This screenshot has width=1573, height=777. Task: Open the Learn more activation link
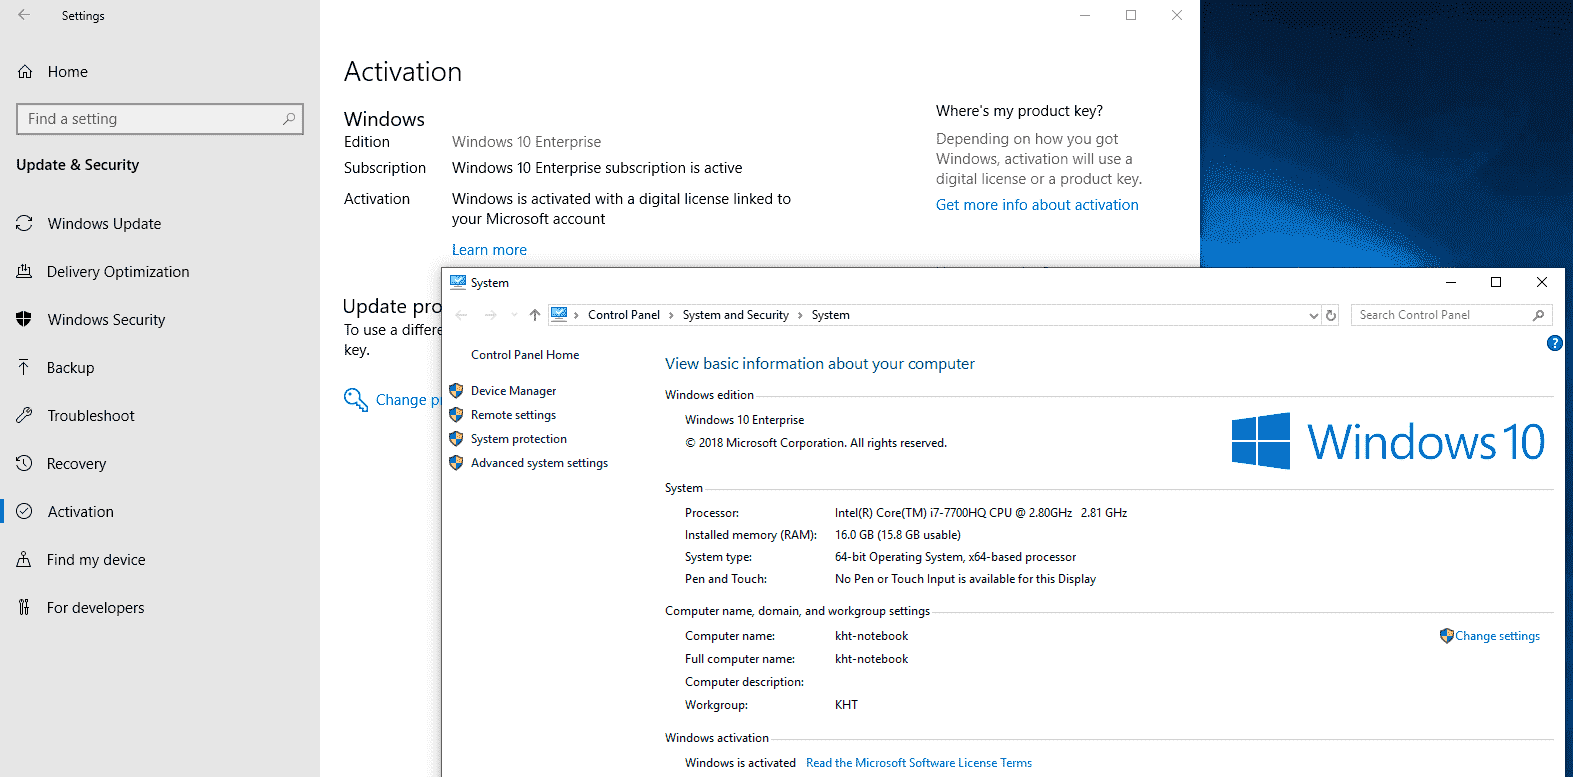[x=489, y=250]
